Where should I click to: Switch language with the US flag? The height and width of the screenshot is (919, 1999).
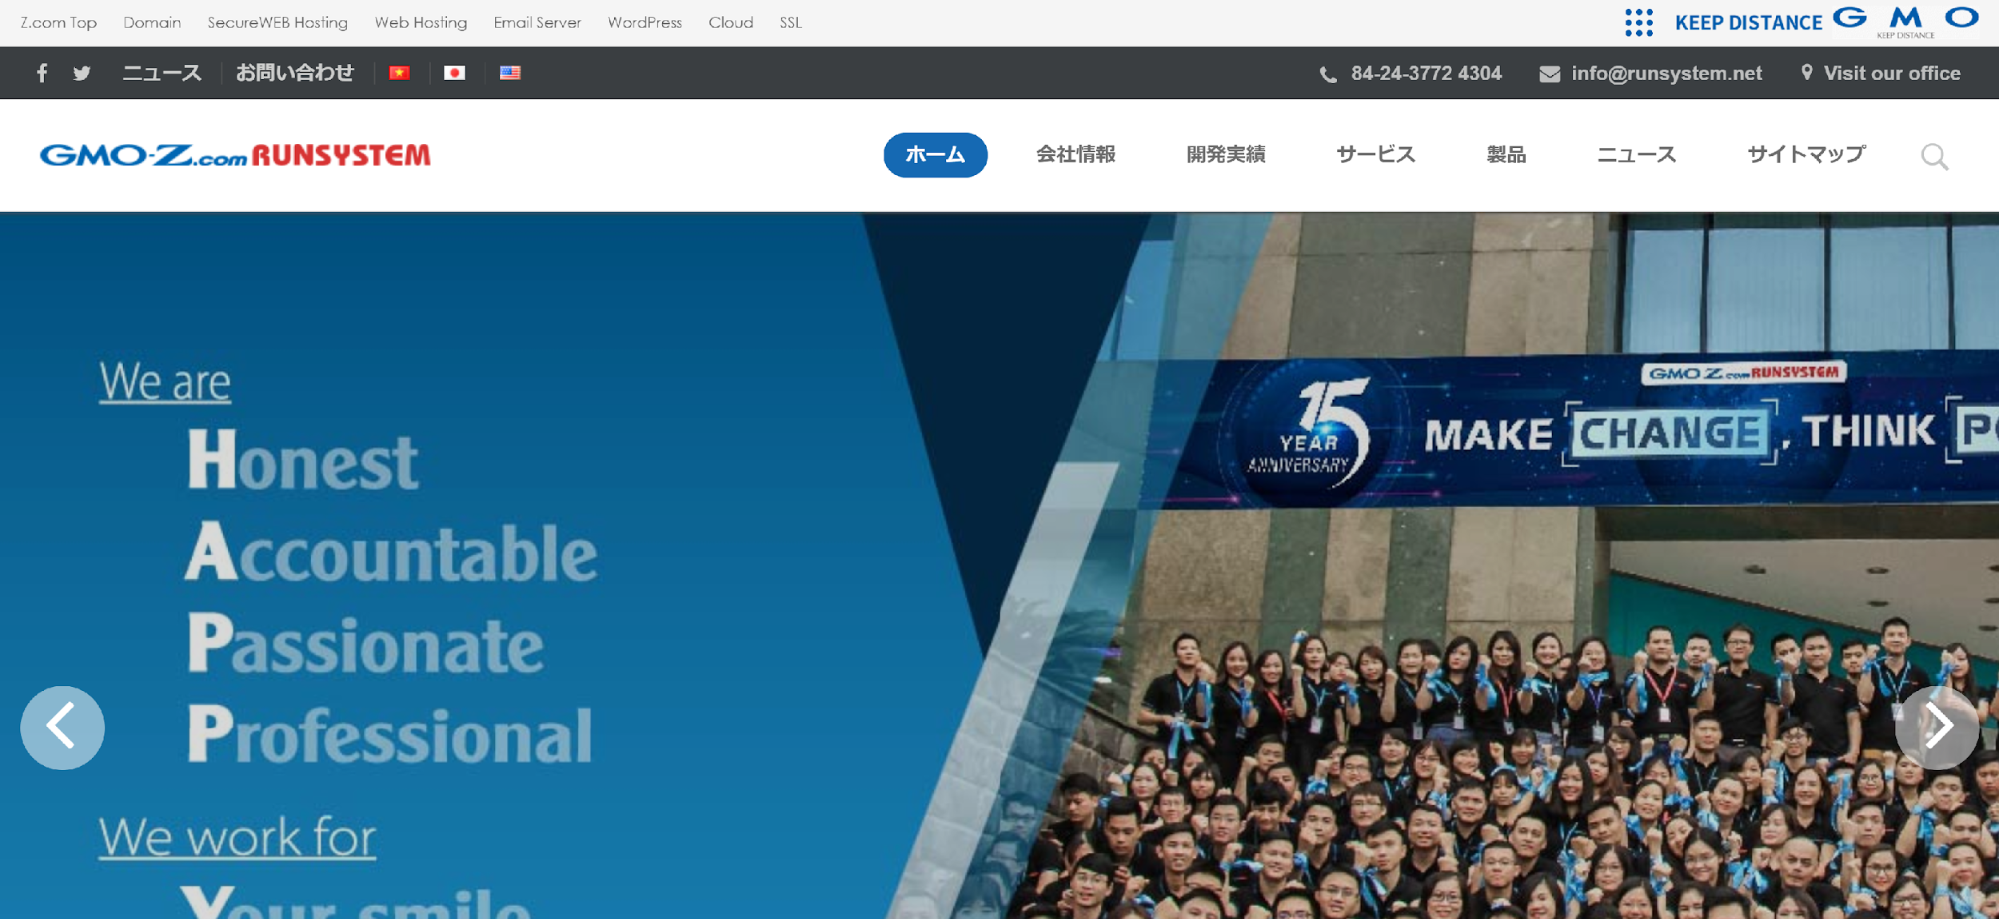pos(510,73)
